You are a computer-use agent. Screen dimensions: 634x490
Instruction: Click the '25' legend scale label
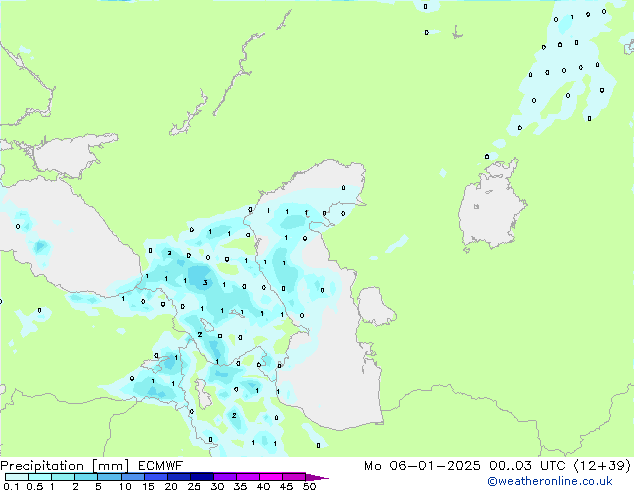tap(194, 486)
